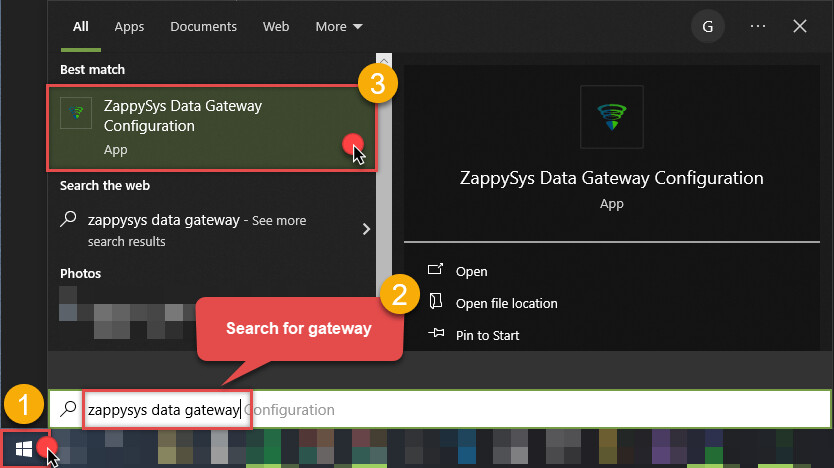Click the magnifier icon in the search box
Viewport: 834px width, 468px height.
coord(68,409)
